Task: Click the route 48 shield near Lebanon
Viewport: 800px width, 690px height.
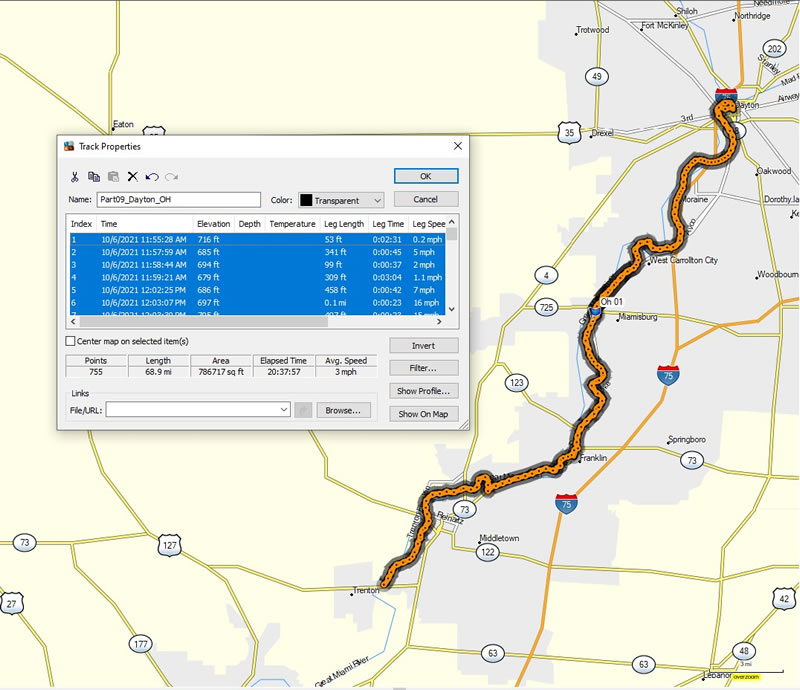Action: (744, 651)
